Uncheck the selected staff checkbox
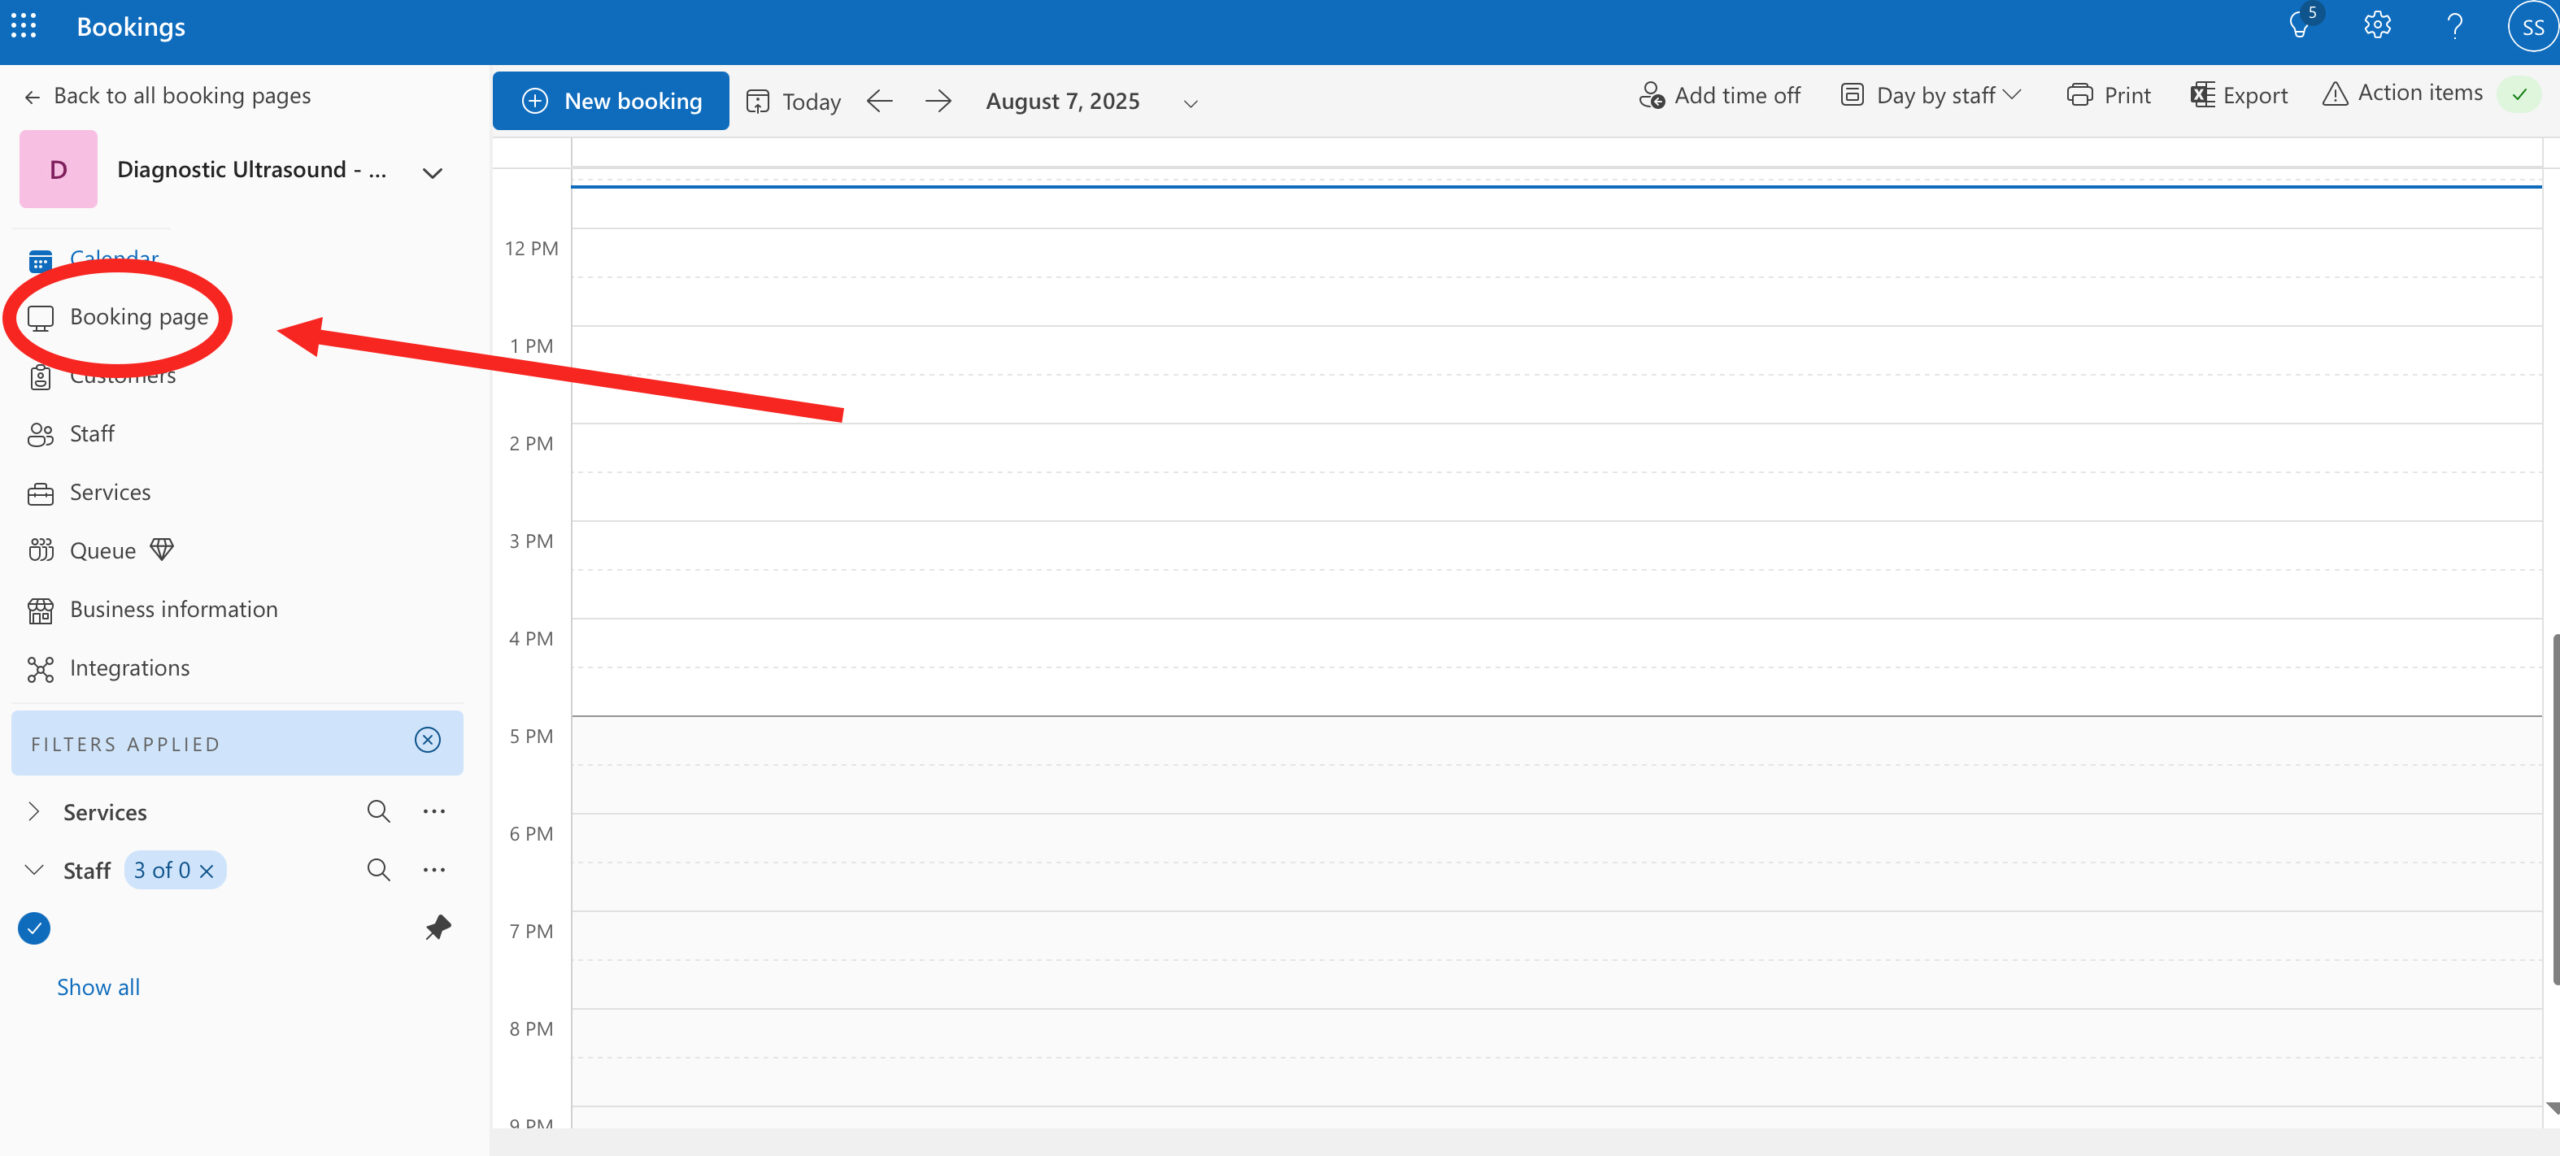The image size is (2560, 1156). point(34,929)
